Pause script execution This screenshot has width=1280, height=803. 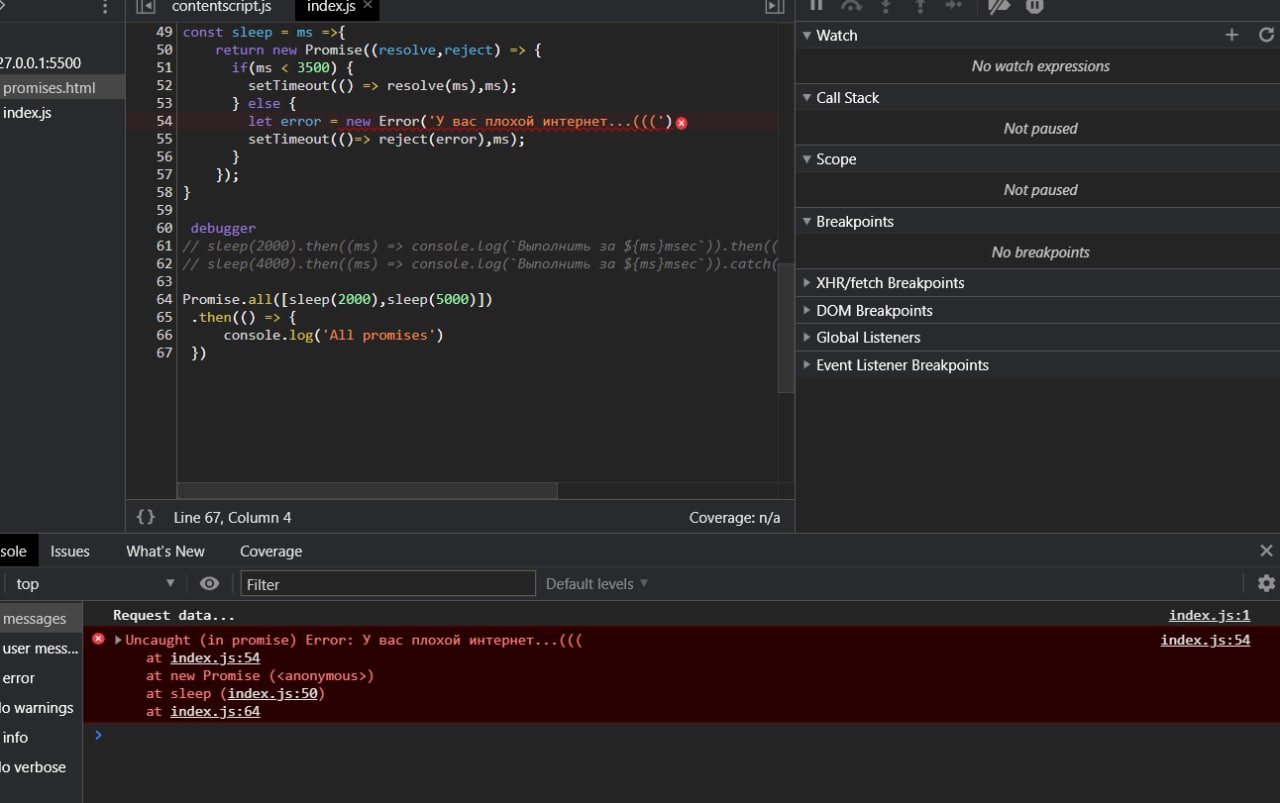pos(817,5)
